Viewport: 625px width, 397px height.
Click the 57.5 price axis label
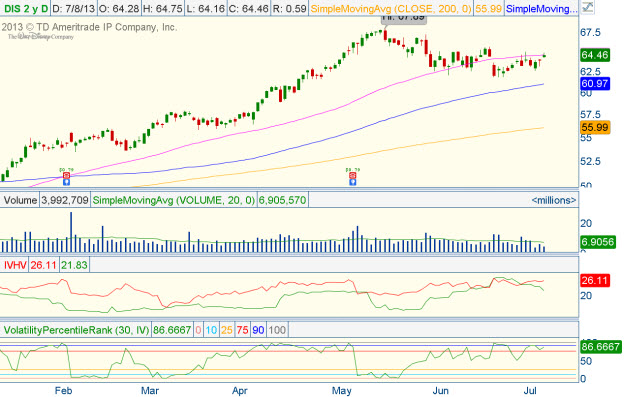point(591,115)
